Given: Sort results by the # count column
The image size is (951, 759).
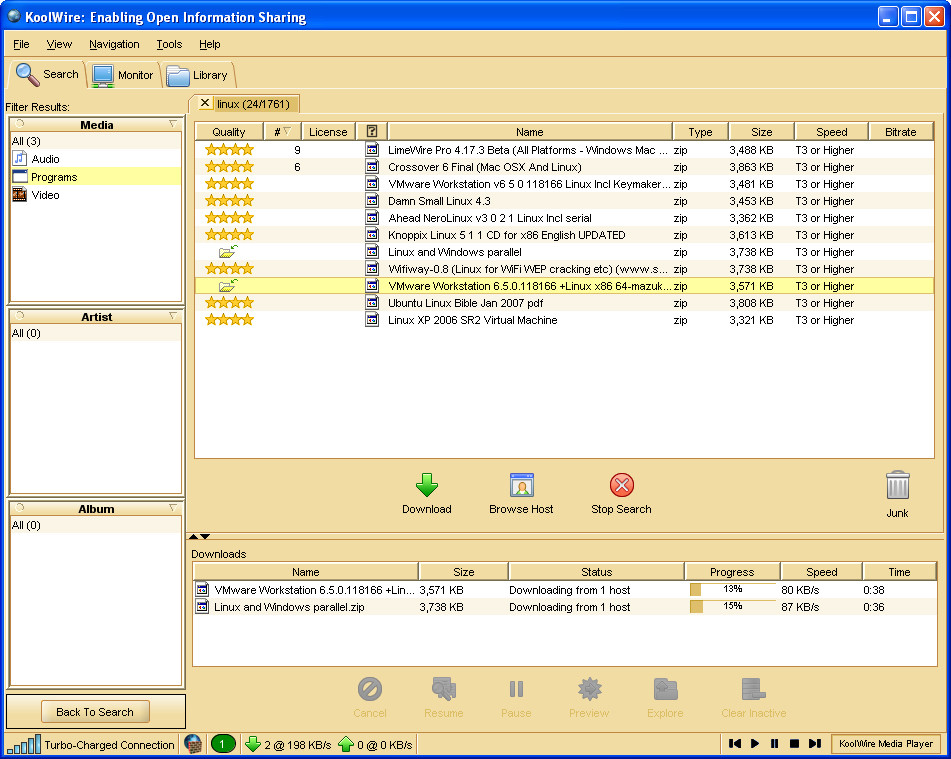Looking at the screenshot, I should tap(282, 132).
